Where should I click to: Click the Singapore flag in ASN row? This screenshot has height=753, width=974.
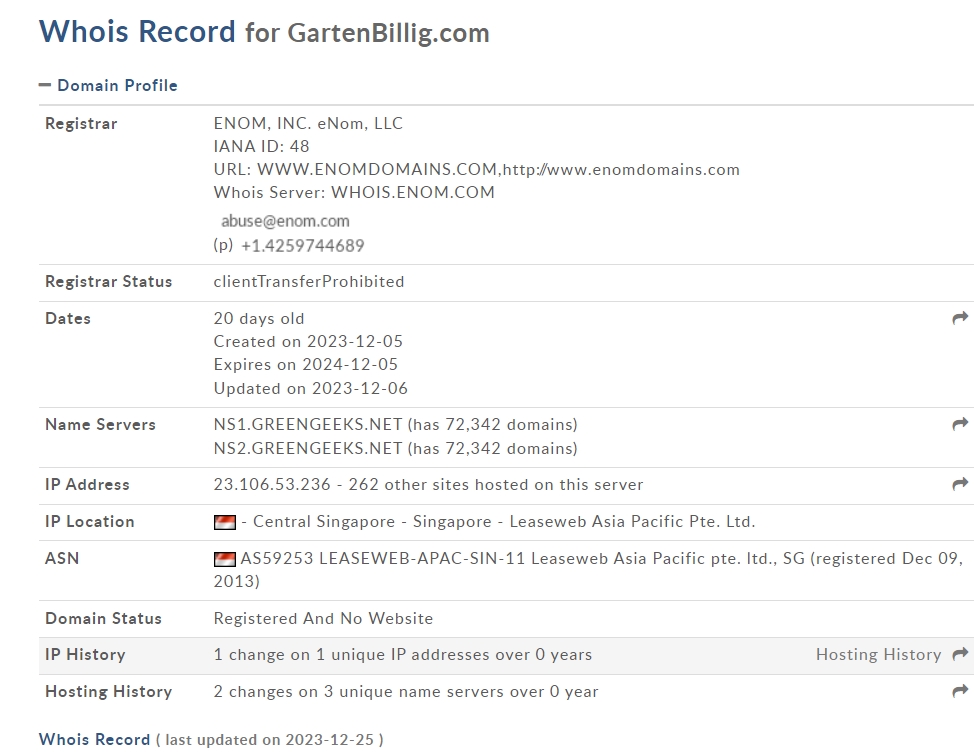click(x=224, y=559)
